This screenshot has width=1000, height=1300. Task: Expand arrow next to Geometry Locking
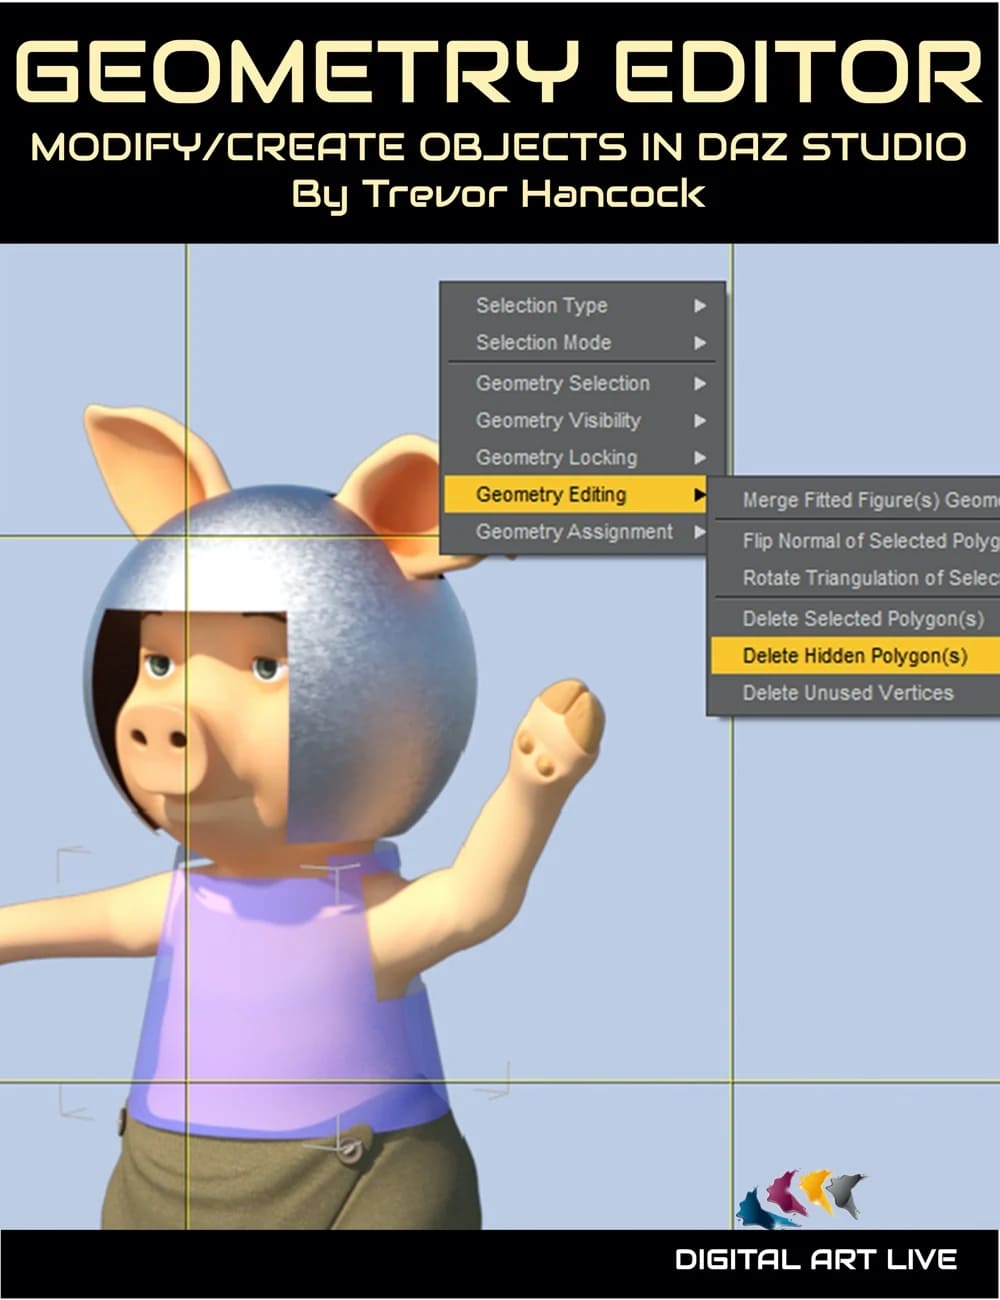[701, 458]
